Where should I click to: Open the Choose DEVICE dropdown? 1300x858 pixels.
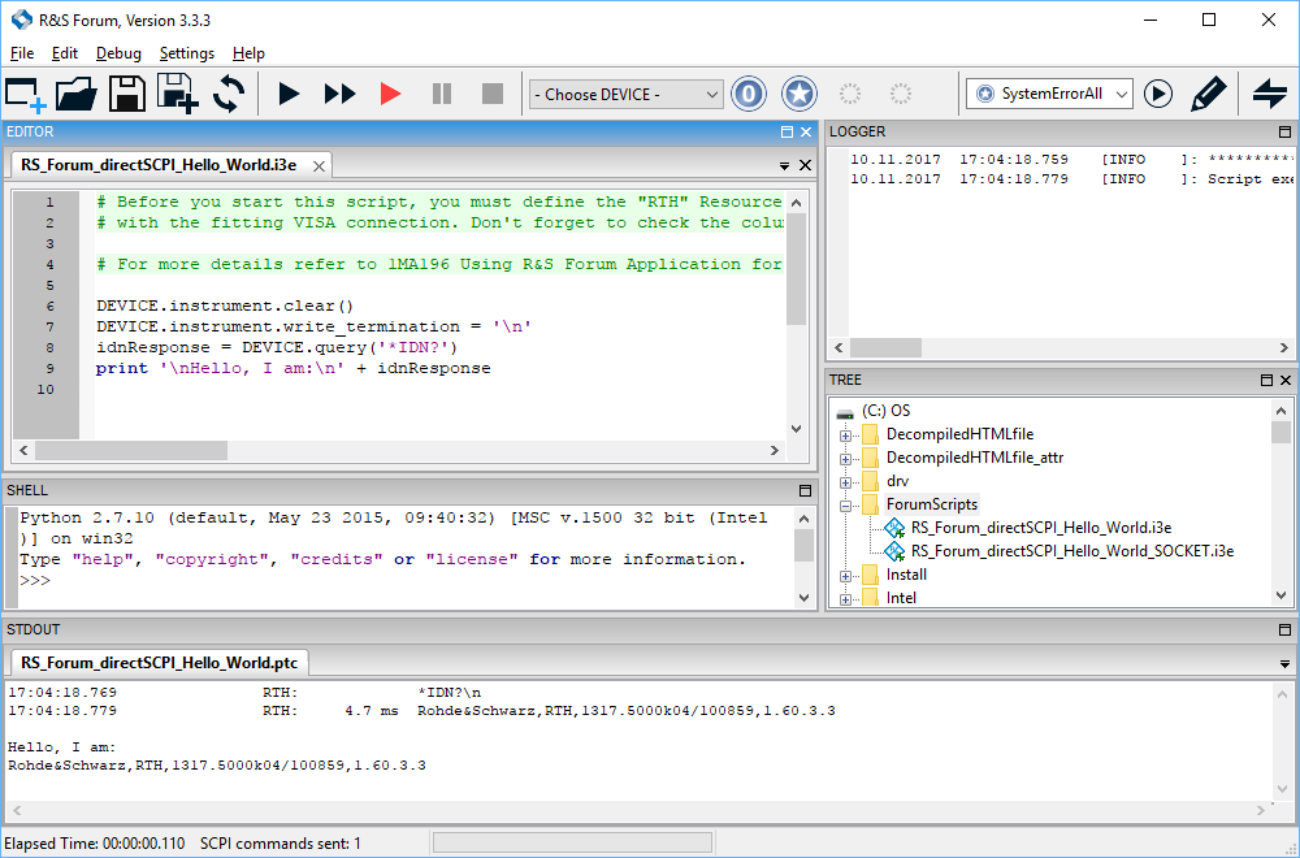(x=626, y=94)
